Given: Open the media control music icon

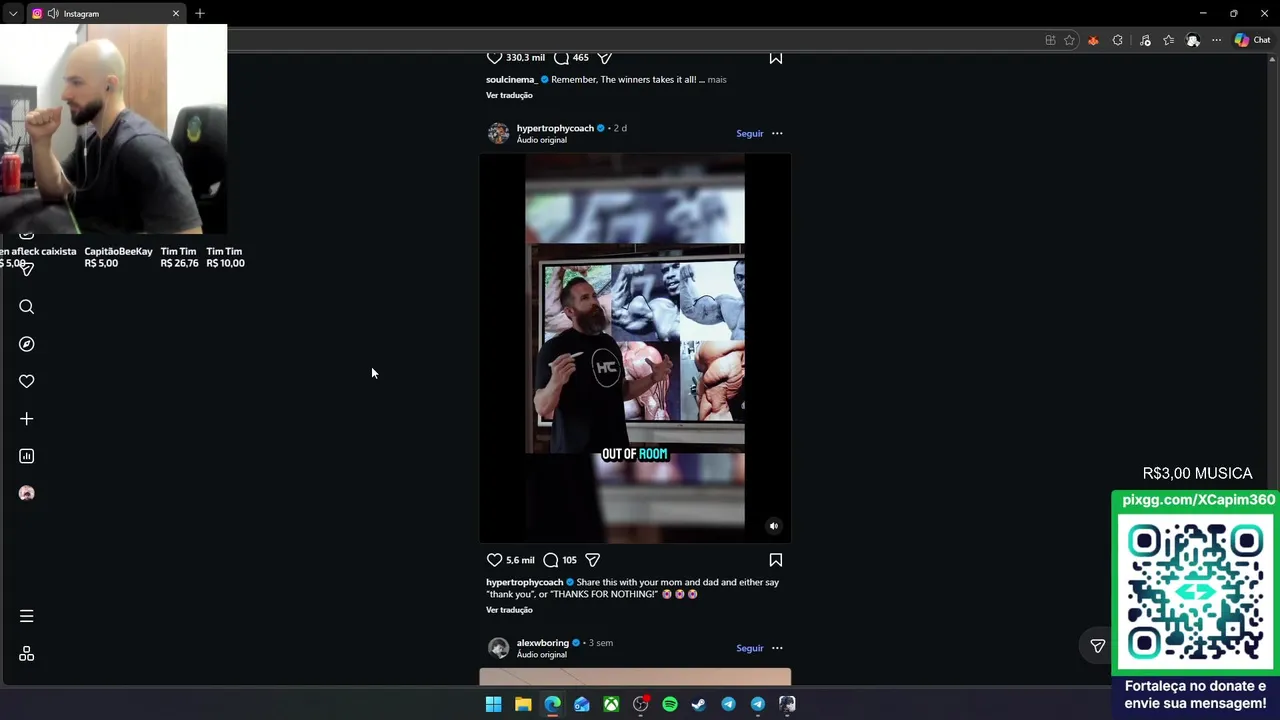Looking at the screenshot, I should tap(1145, 40).
